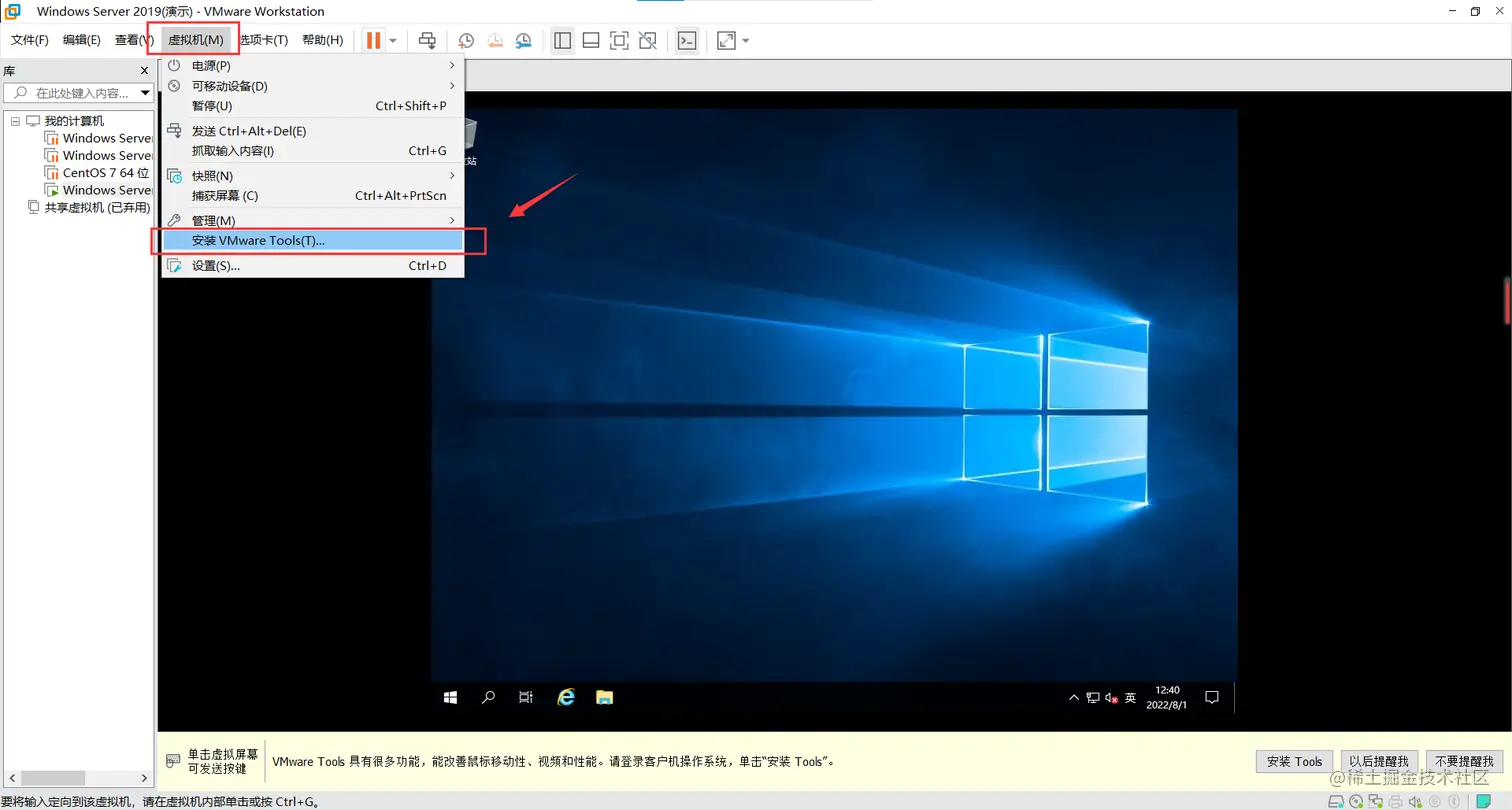Open the snapshot manager

point(524,40)
